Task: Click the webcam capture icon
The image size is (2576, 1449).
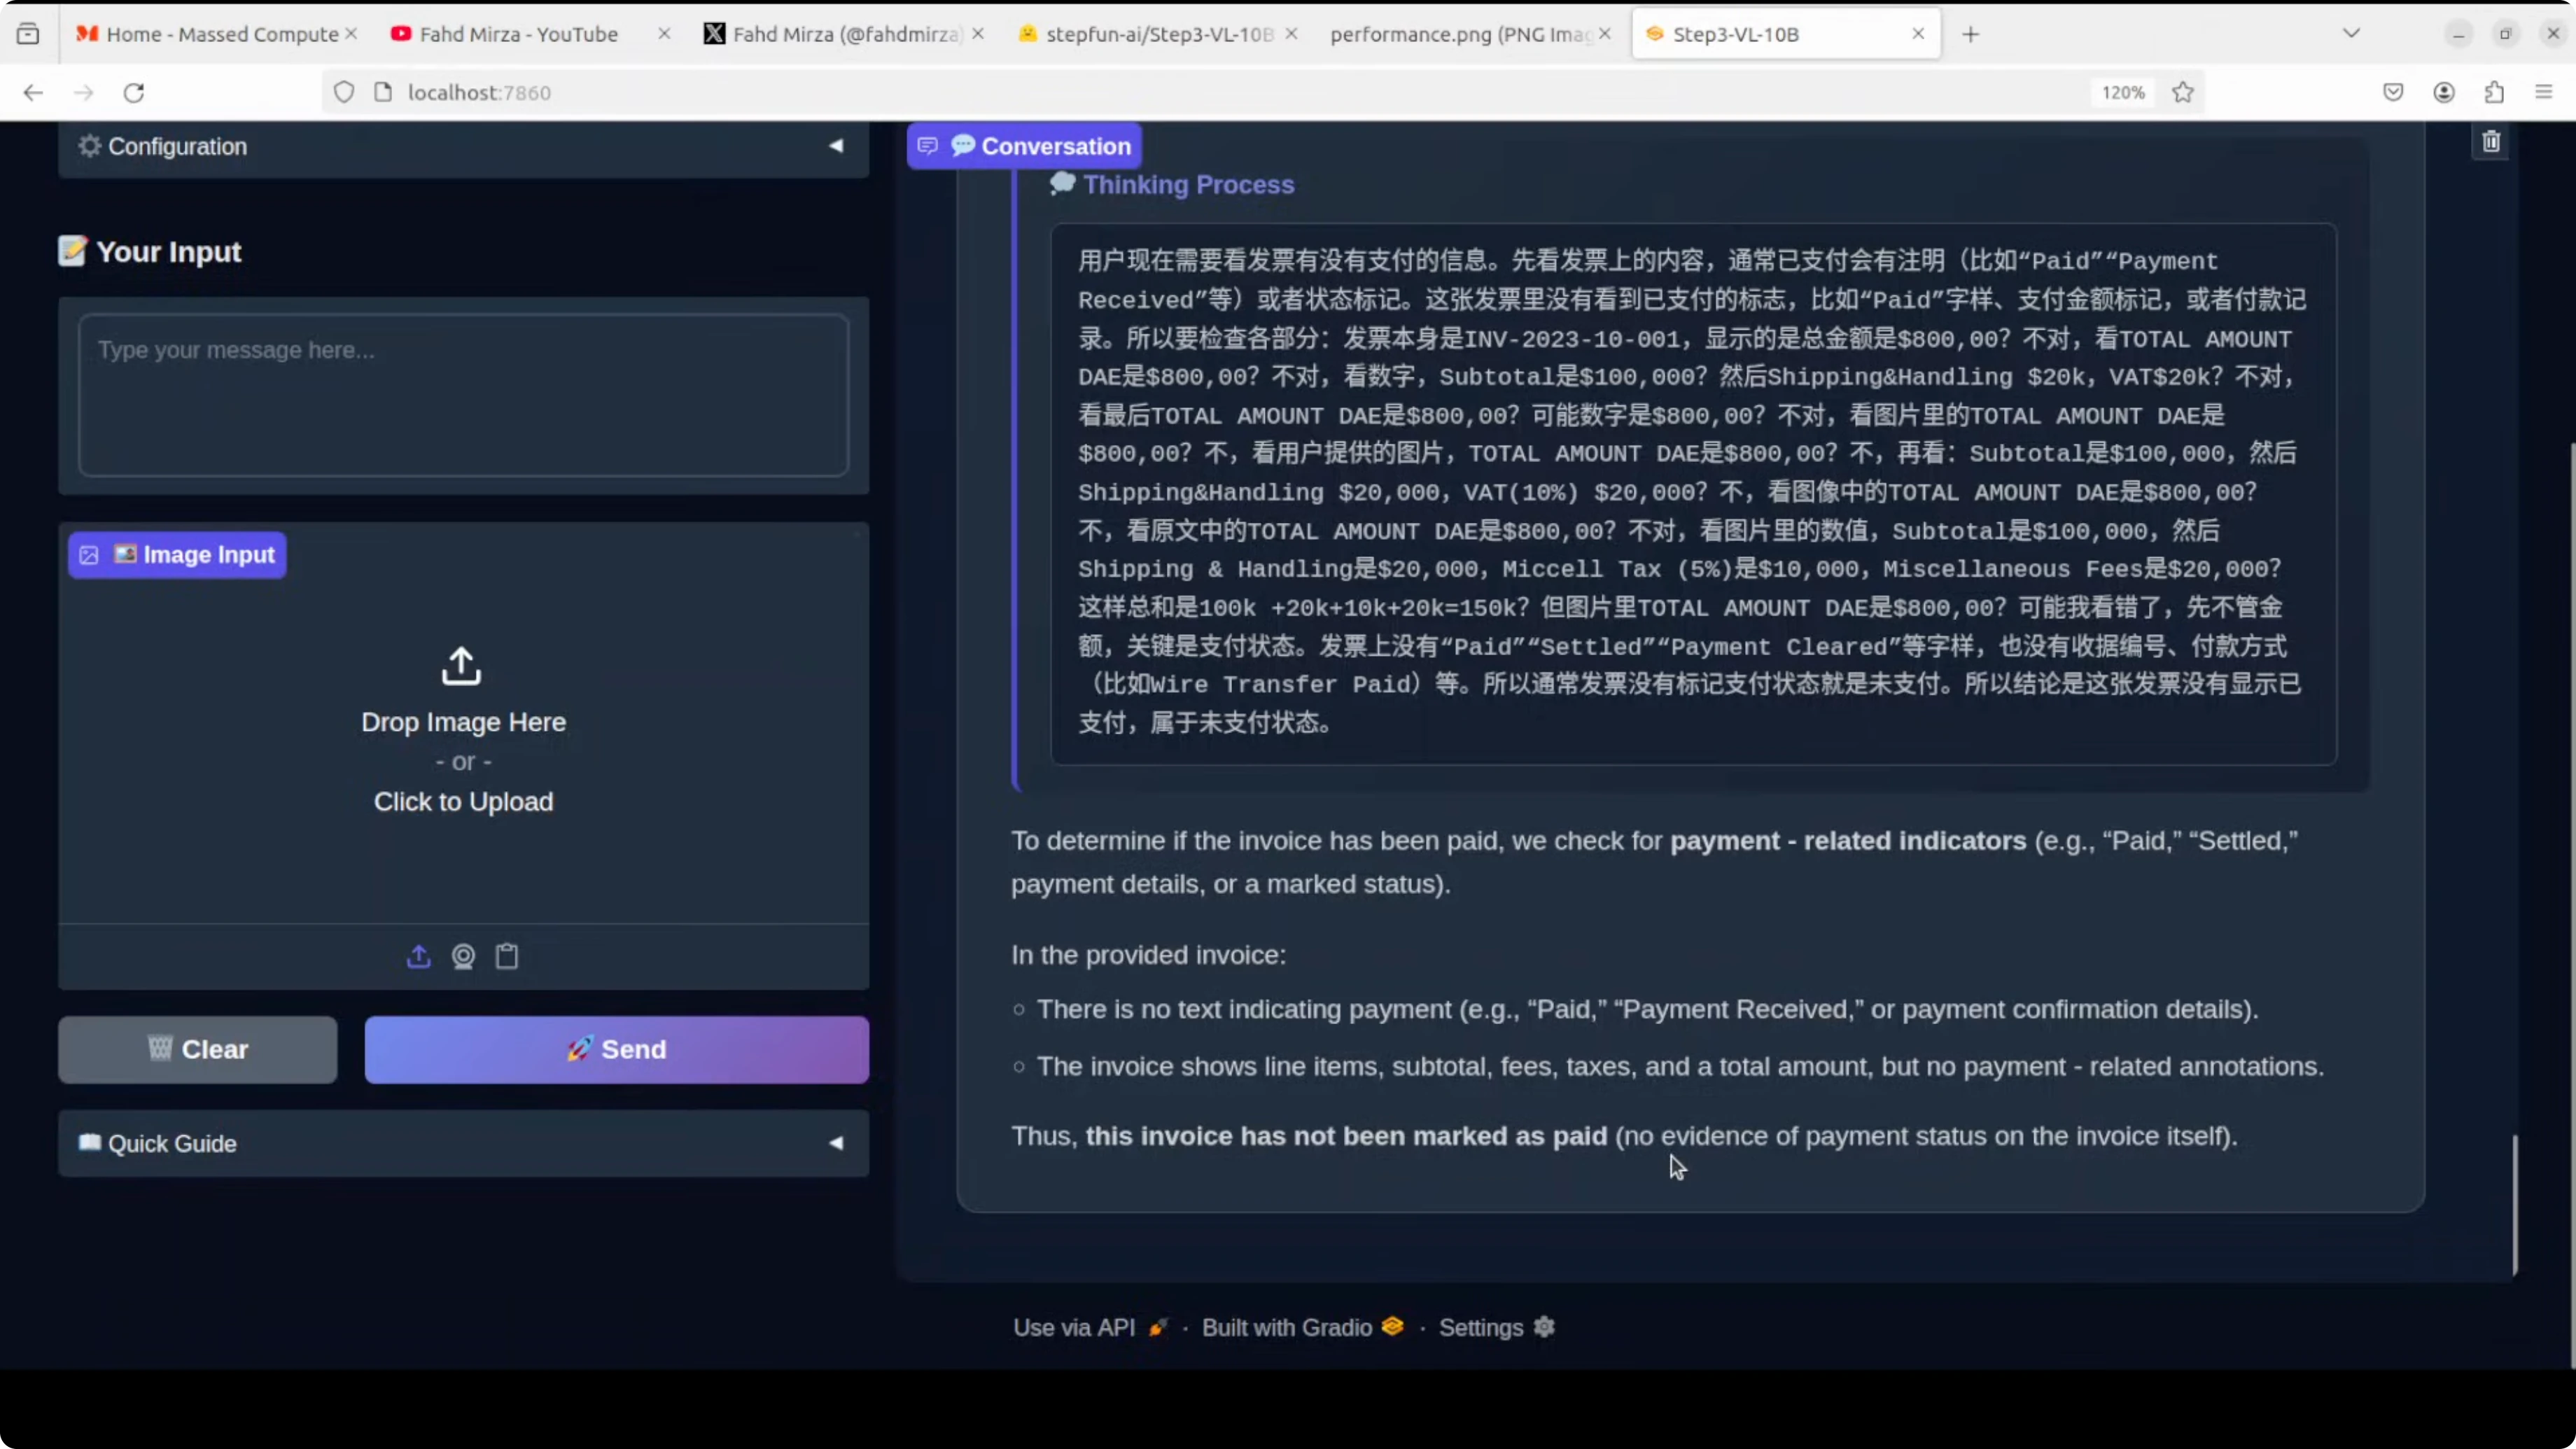Action: 463,956
